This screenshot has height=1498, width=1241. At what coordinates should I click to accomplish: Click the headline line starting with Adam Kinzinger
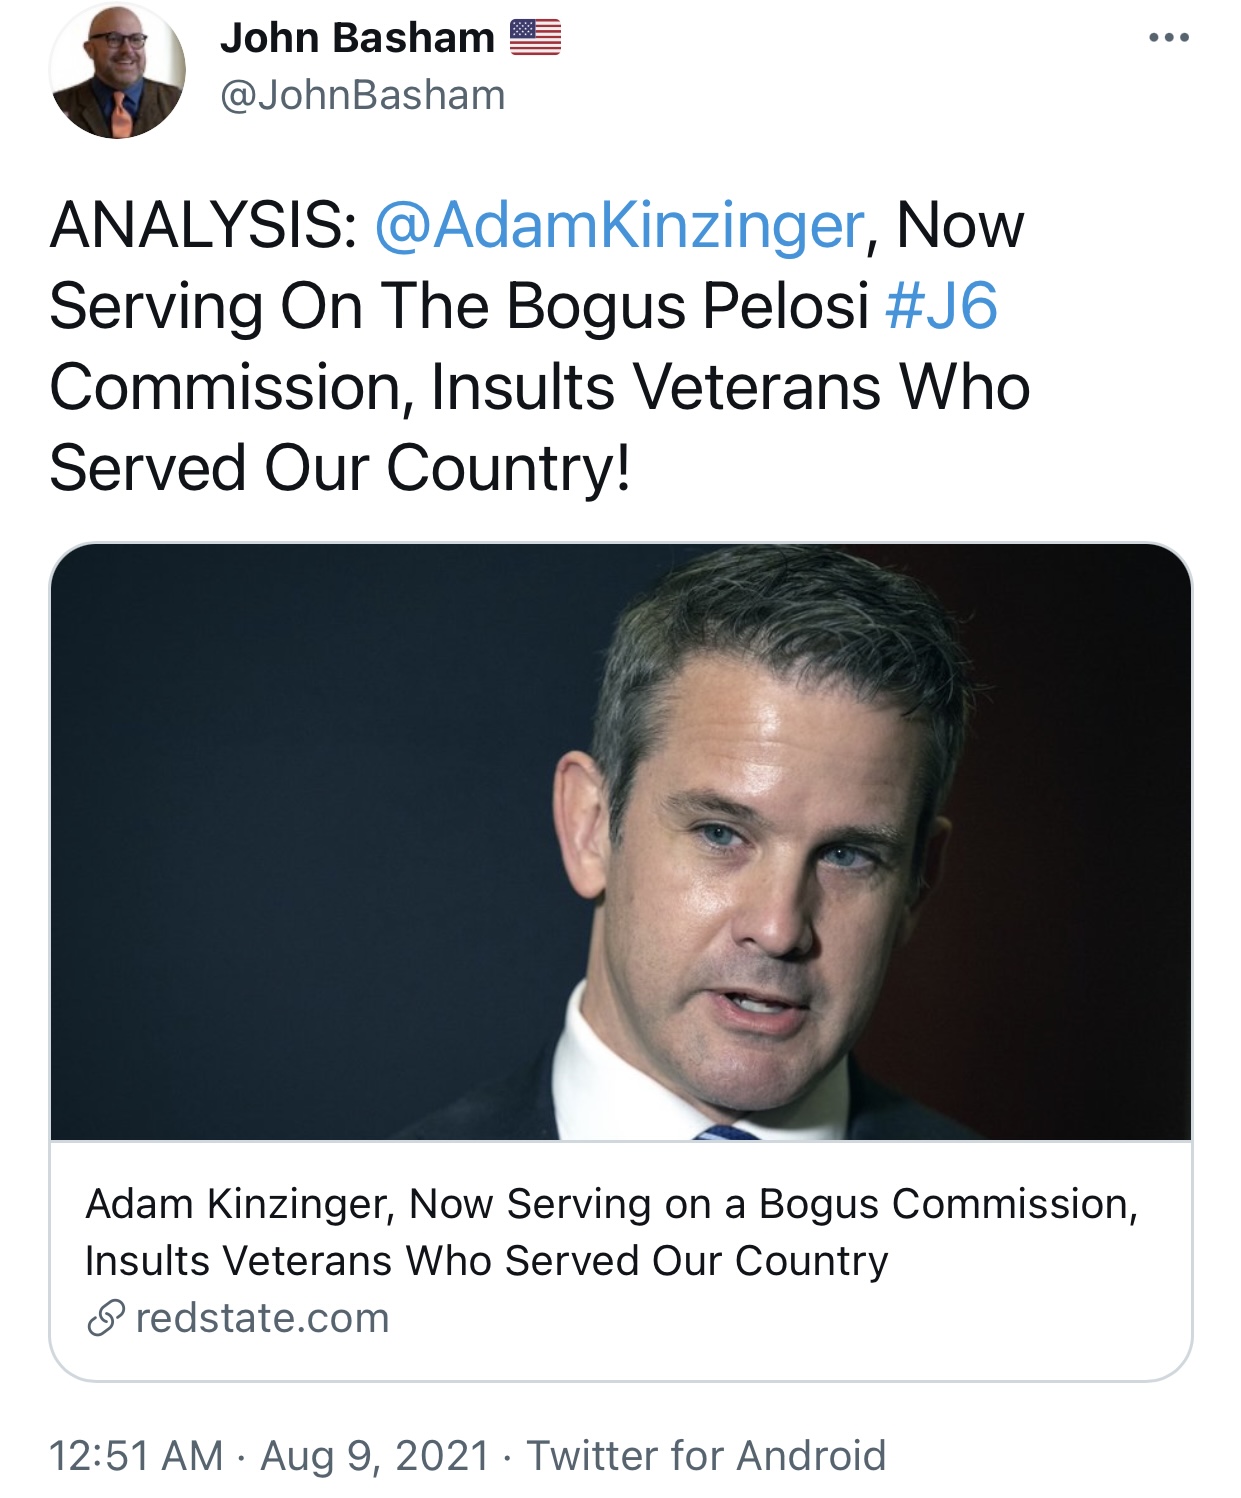[x=611, y=1204]
